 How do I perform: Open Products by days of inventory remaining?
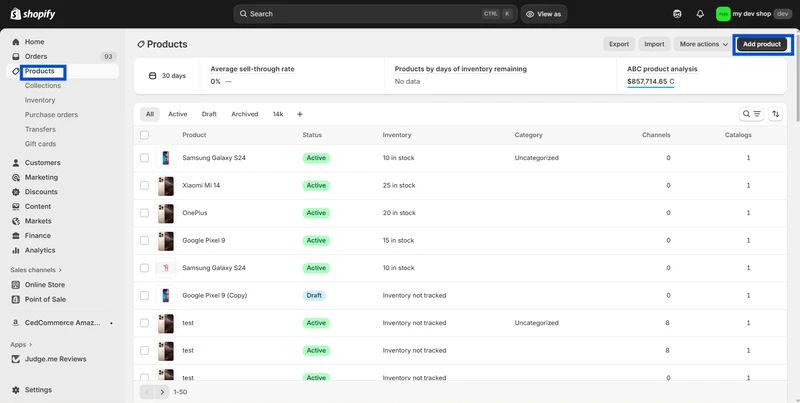click(x=461, y=69)
